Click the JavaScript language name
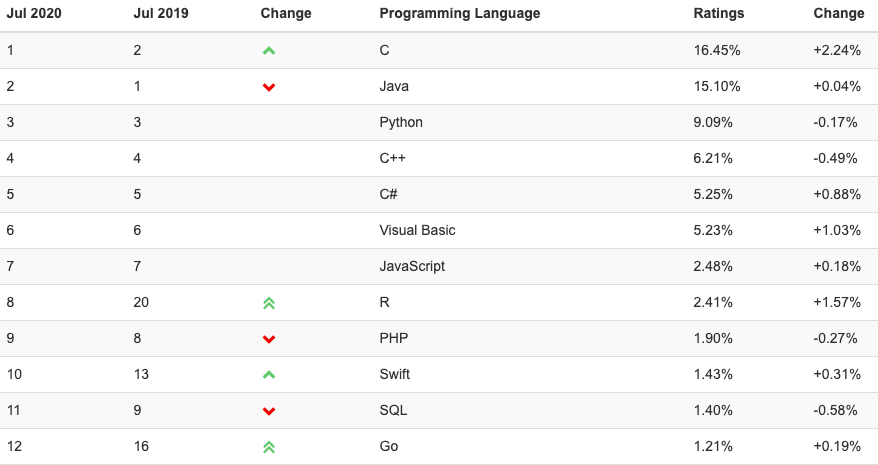The height and width of the screenshot is (465, 878). point(412,266)
